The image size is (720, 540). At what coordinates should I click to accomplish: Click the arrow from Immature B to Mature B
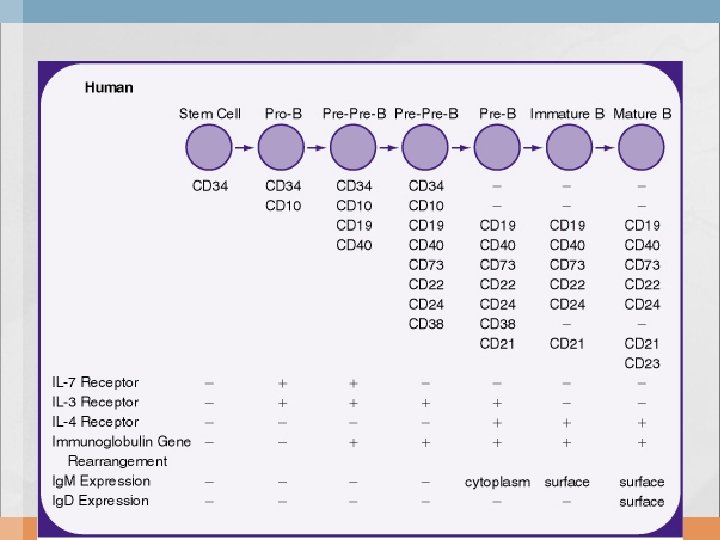605,147
